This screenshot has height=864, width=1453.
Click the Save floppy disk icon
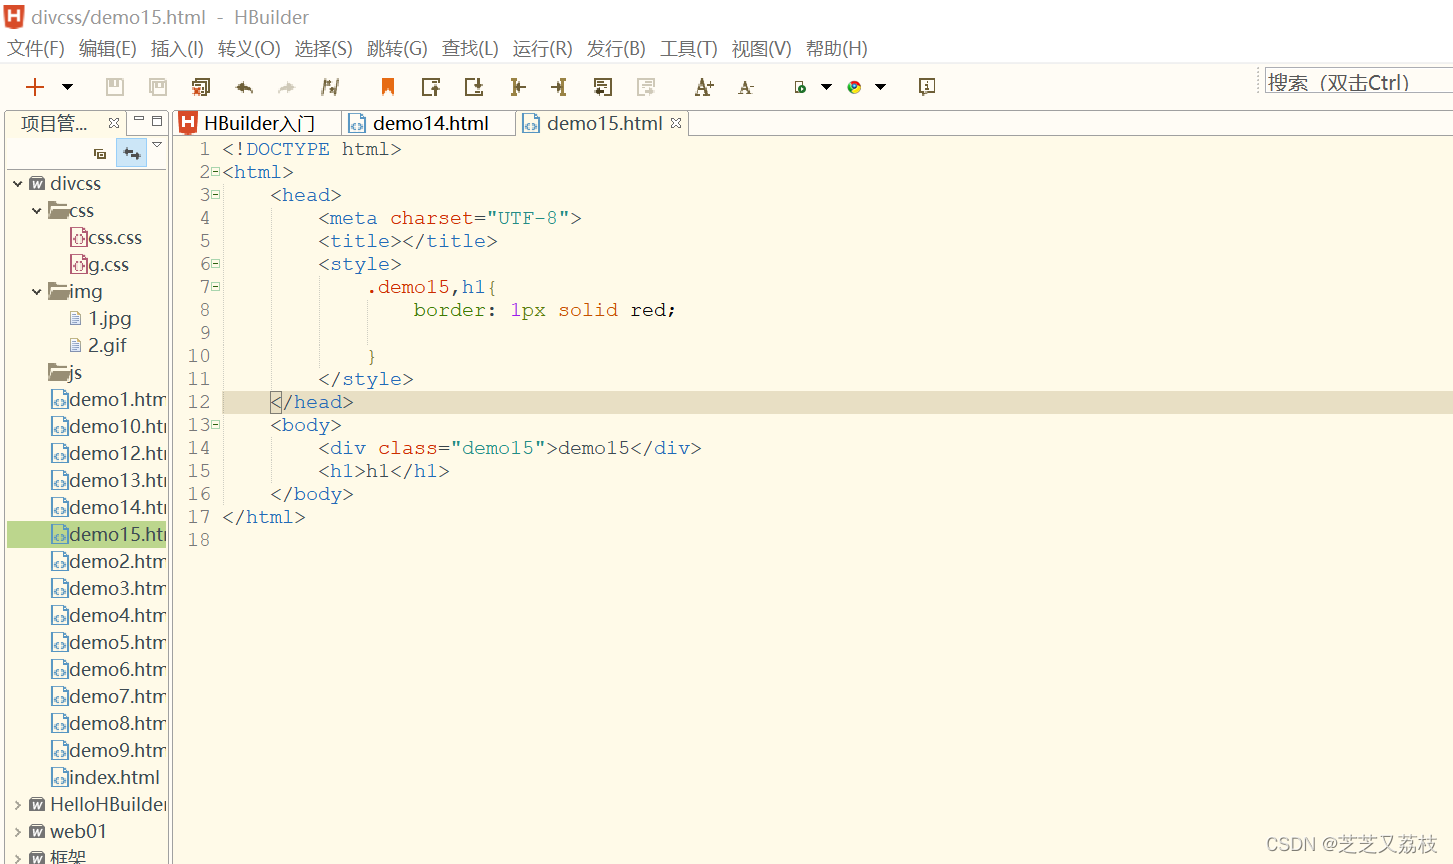(115, 87)
